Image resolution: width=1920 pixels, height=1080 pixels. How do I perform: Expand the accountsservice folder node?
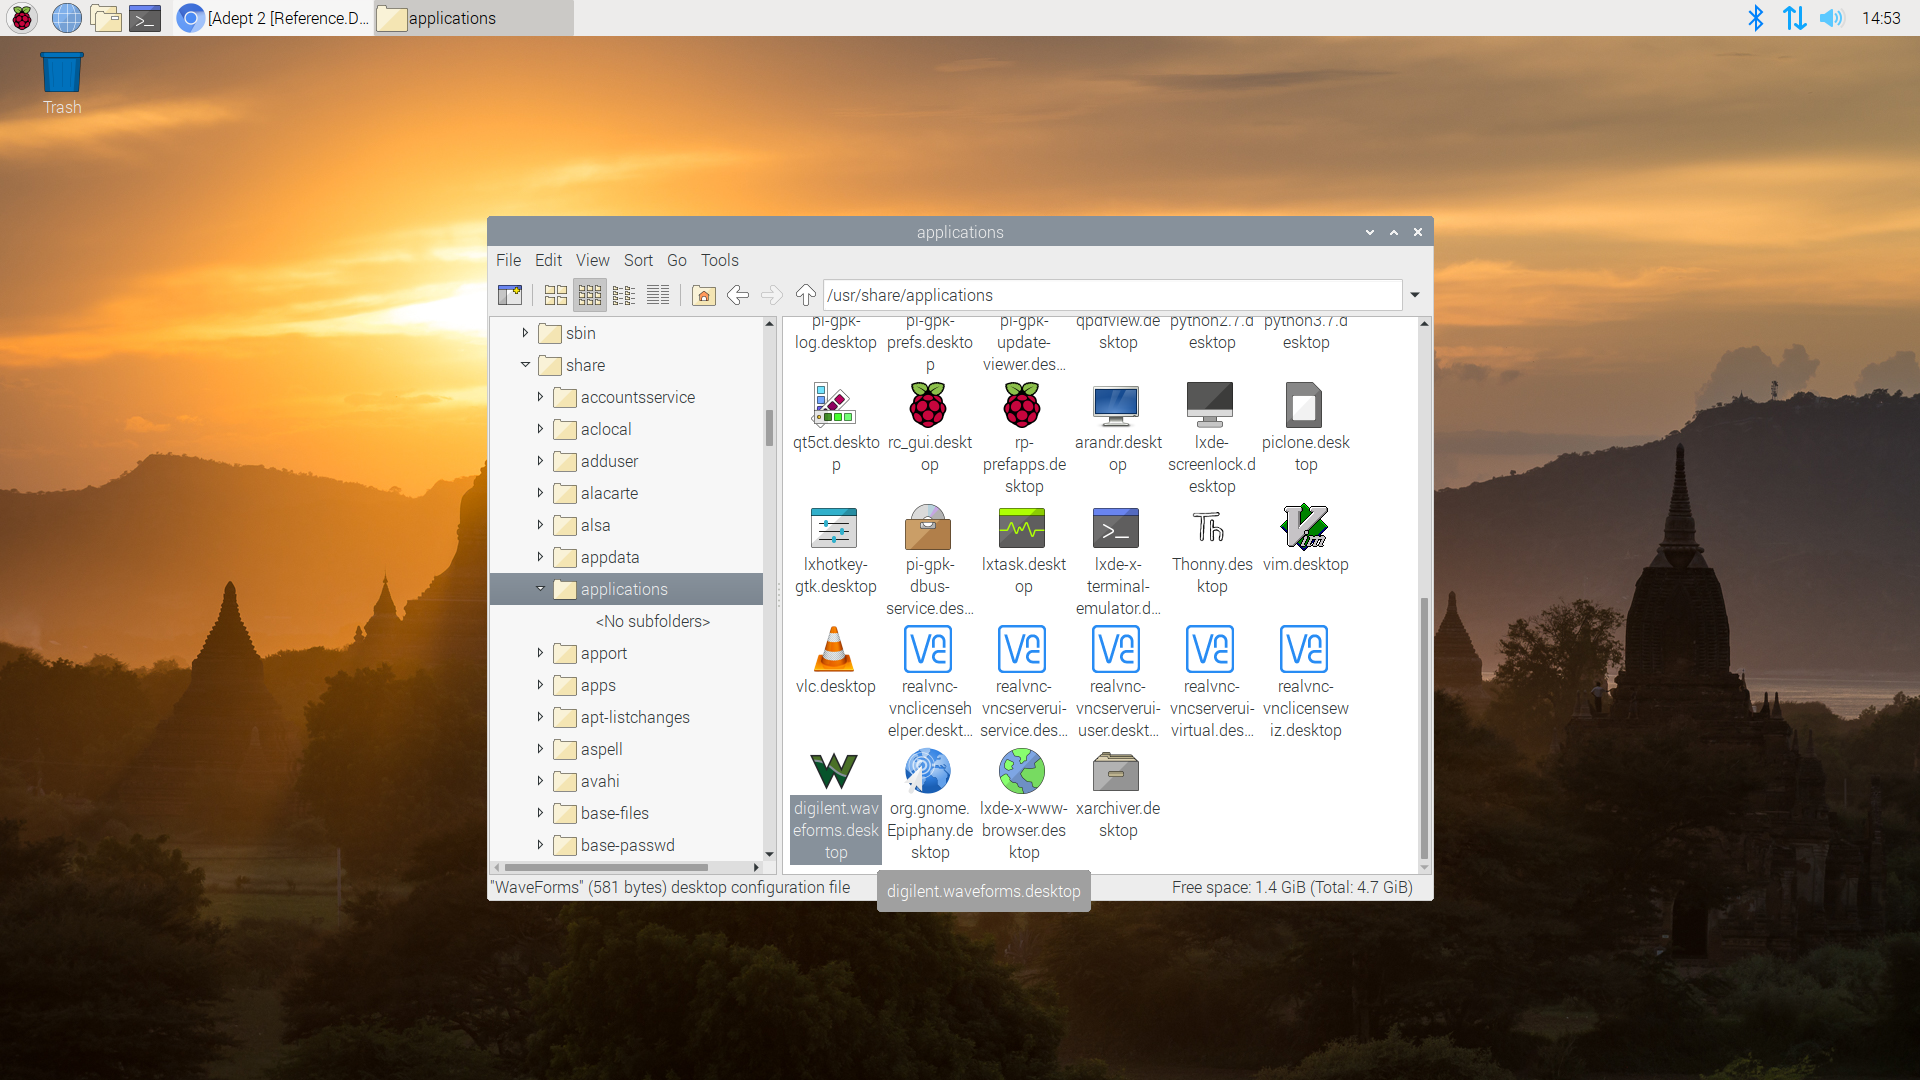(540, 397)
